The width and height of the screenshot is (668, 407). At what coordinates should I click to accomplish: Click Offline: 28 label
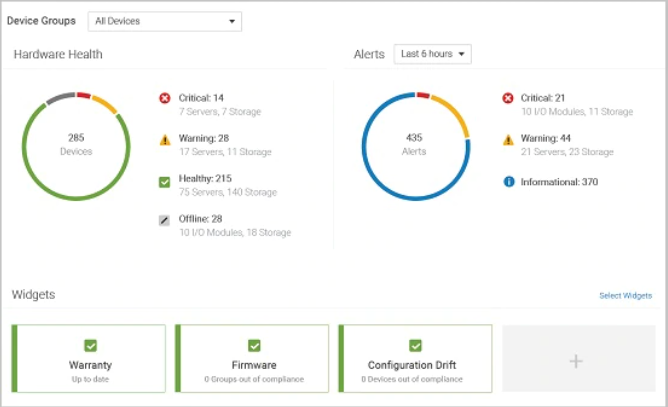pos(200,219)
